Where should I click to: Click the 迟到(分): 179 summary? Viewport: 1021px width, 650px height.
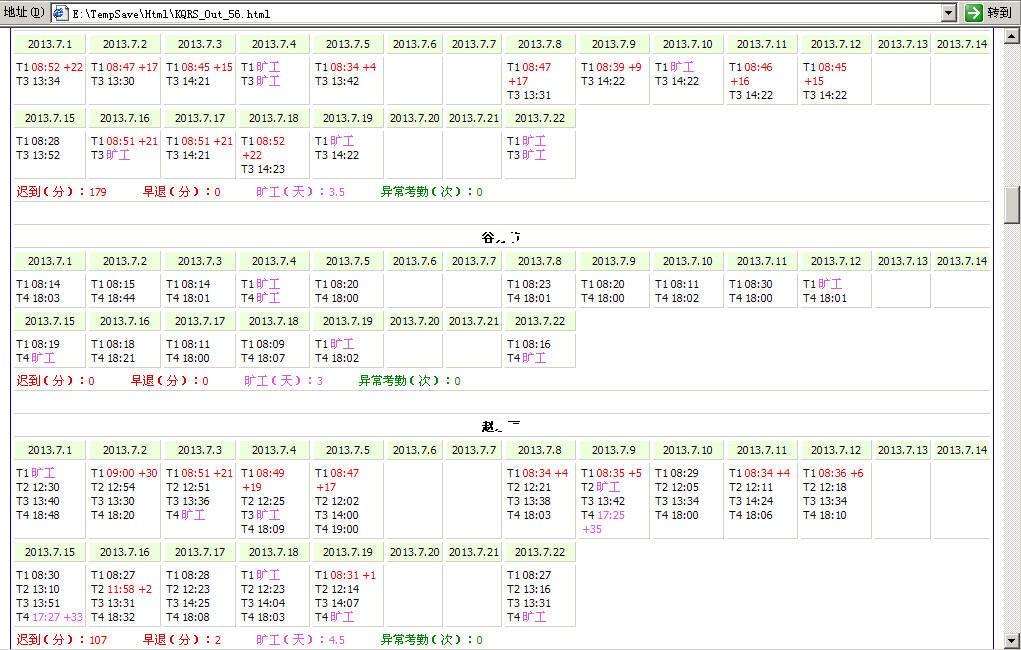61,192
